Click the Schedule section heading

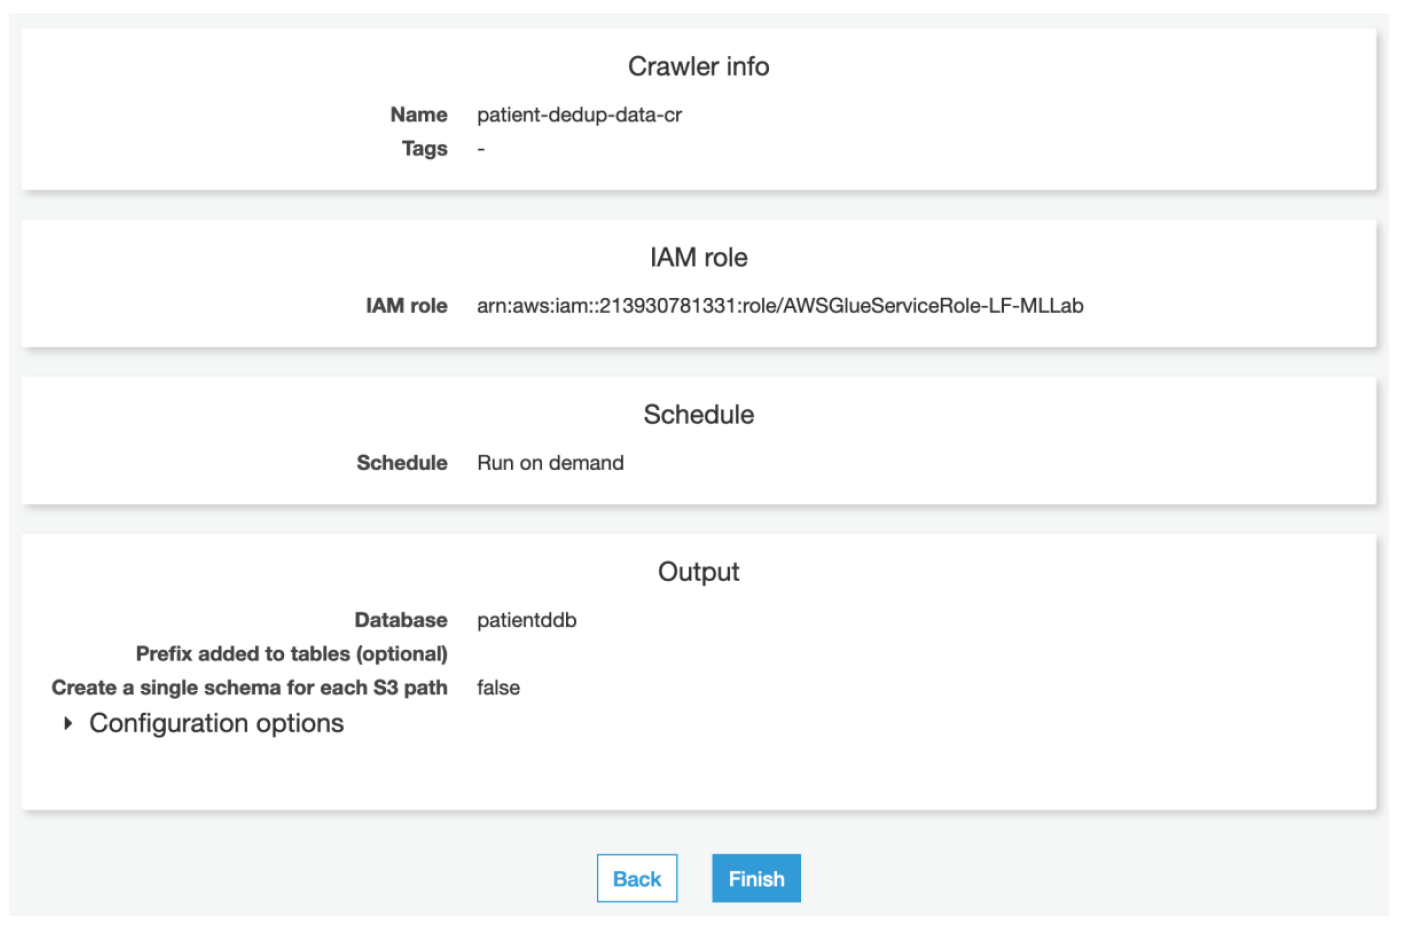[x=698, y=414]
